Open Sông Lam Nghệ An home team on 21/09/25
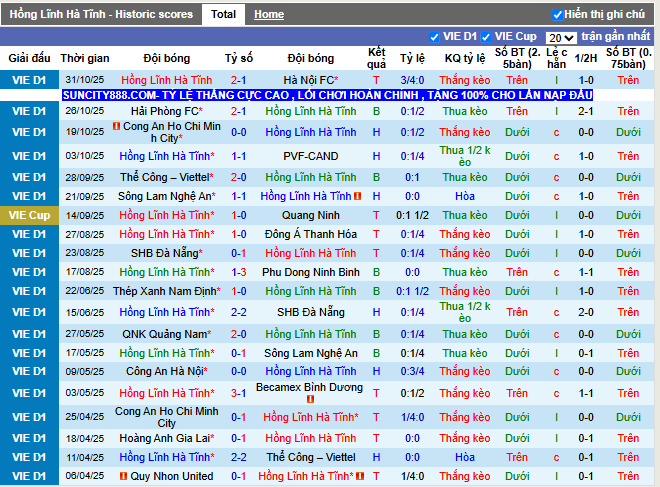 167,196
